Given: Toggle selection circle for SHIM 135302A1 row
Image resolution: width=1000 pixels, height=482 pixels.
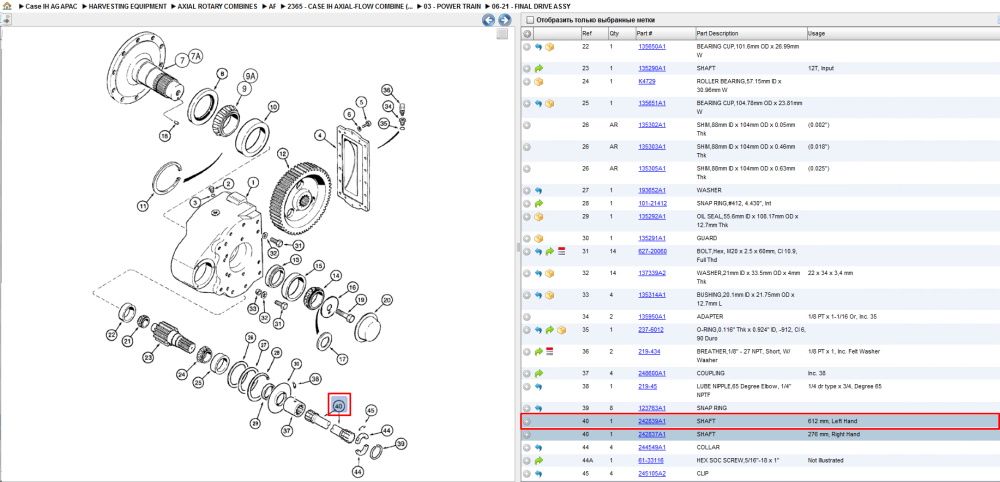Looking at the screenshot, I should coord(527,125).
